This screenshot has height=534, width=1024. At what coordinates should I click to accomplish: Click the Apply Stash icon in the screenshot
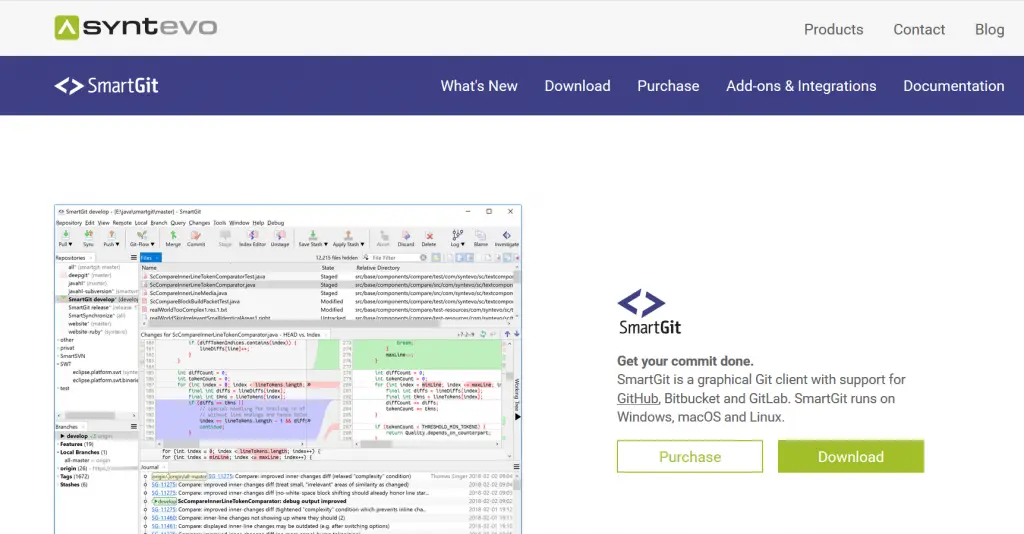point(349,238)
